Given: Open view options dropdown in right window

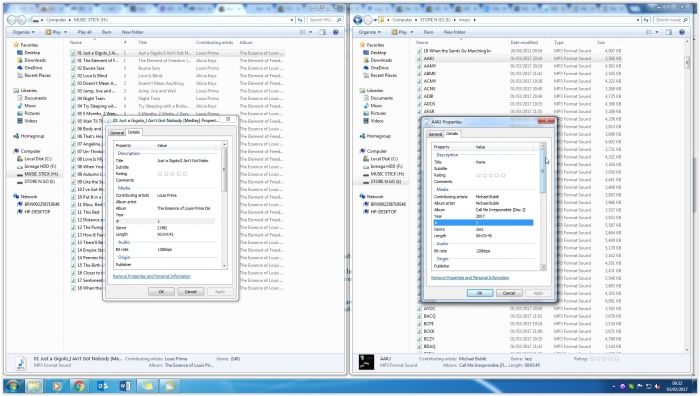Looking at the screenshot, I should pos(657,32).
